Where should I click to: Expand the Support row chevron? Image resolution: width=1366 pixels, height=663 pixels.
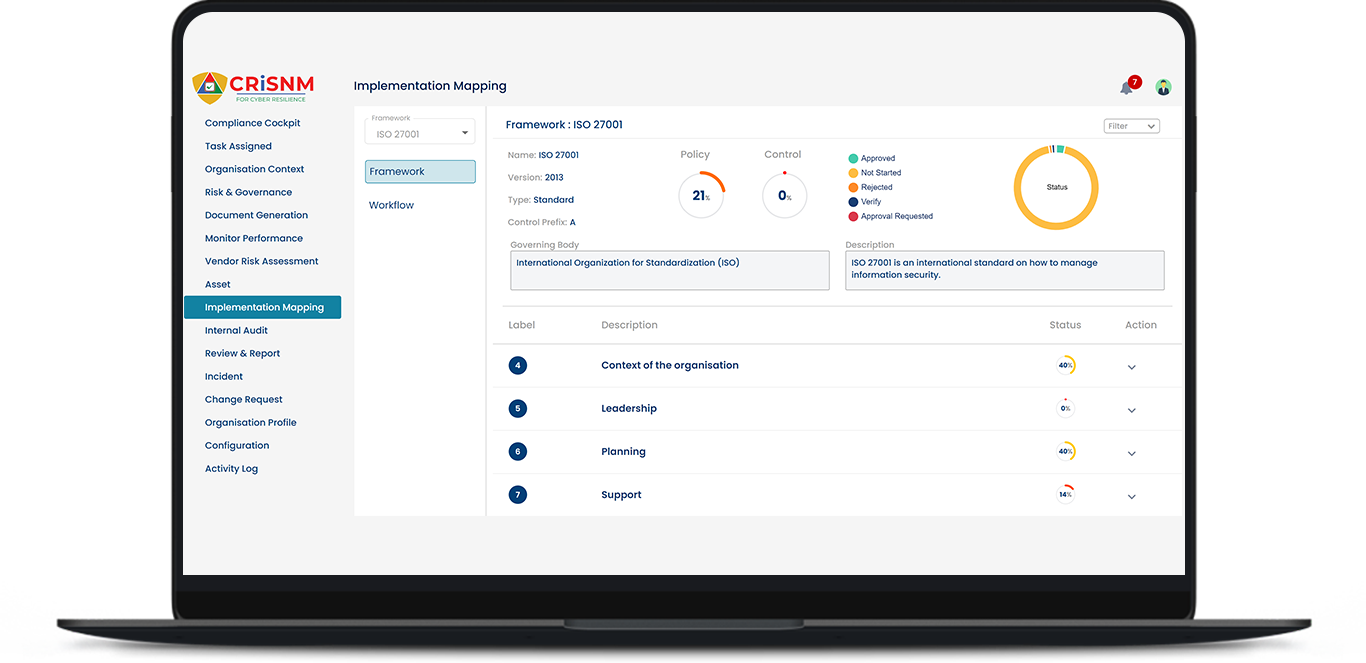tap(1132, 496)
